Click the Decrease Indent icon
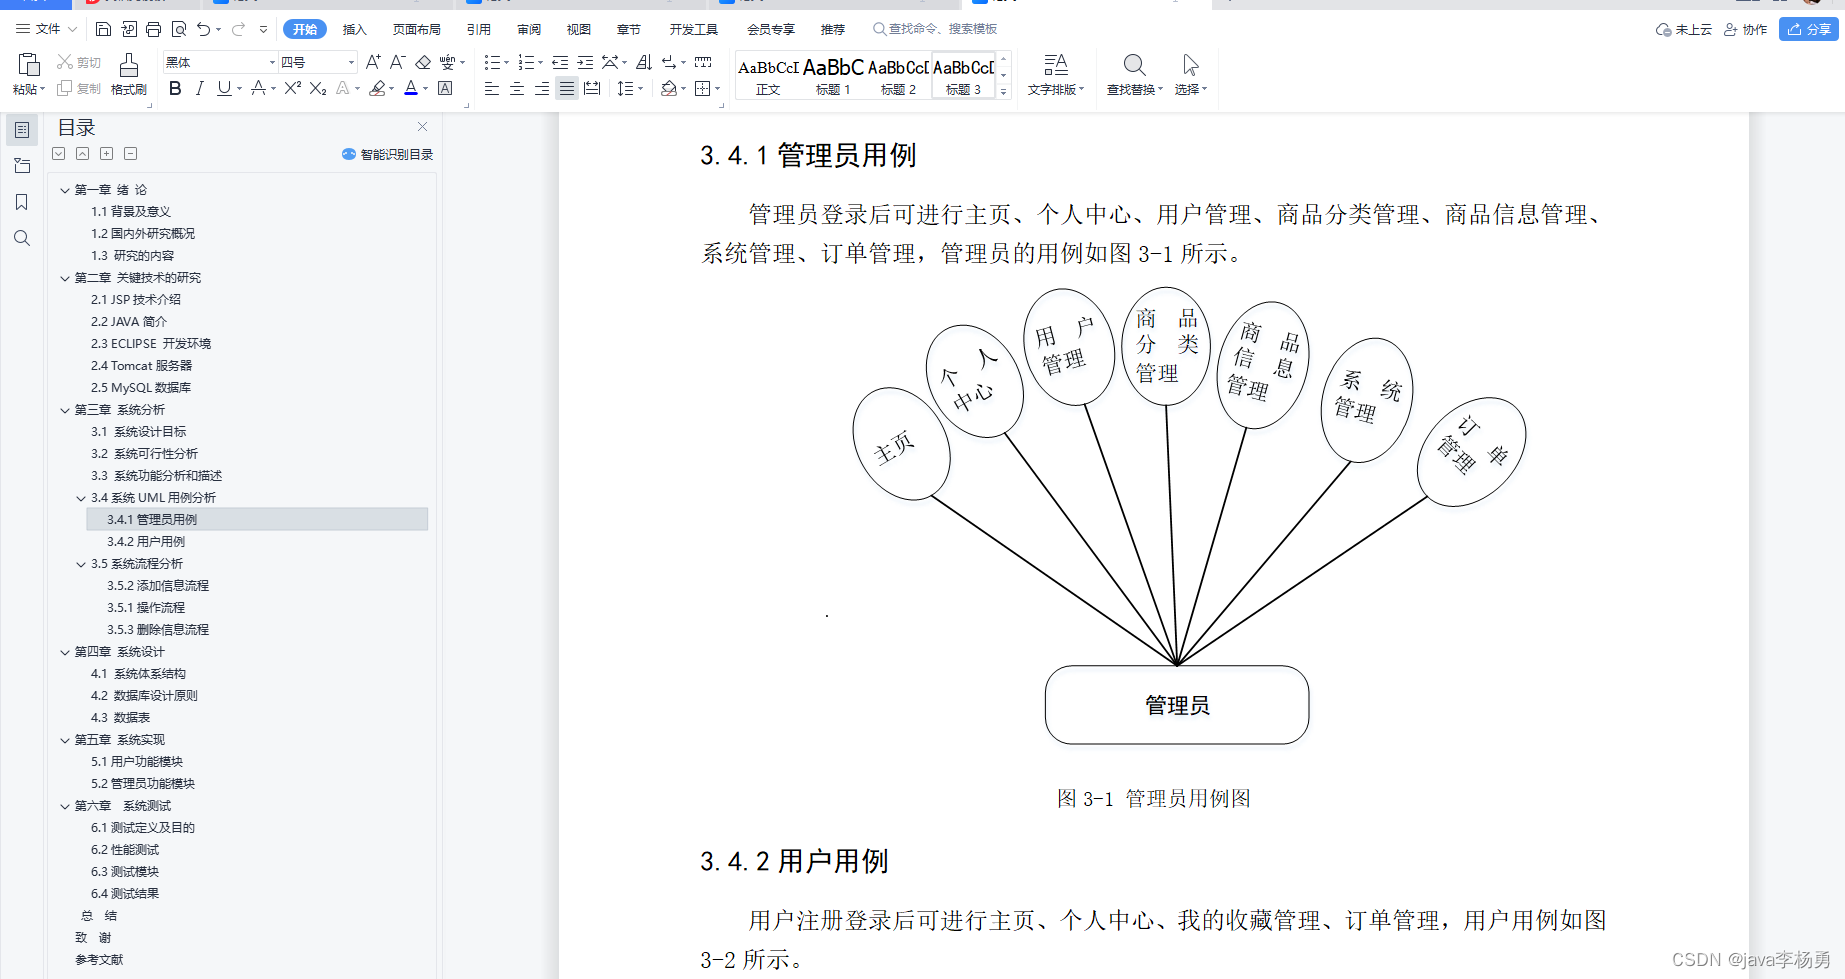 click(x=560, y=62)
